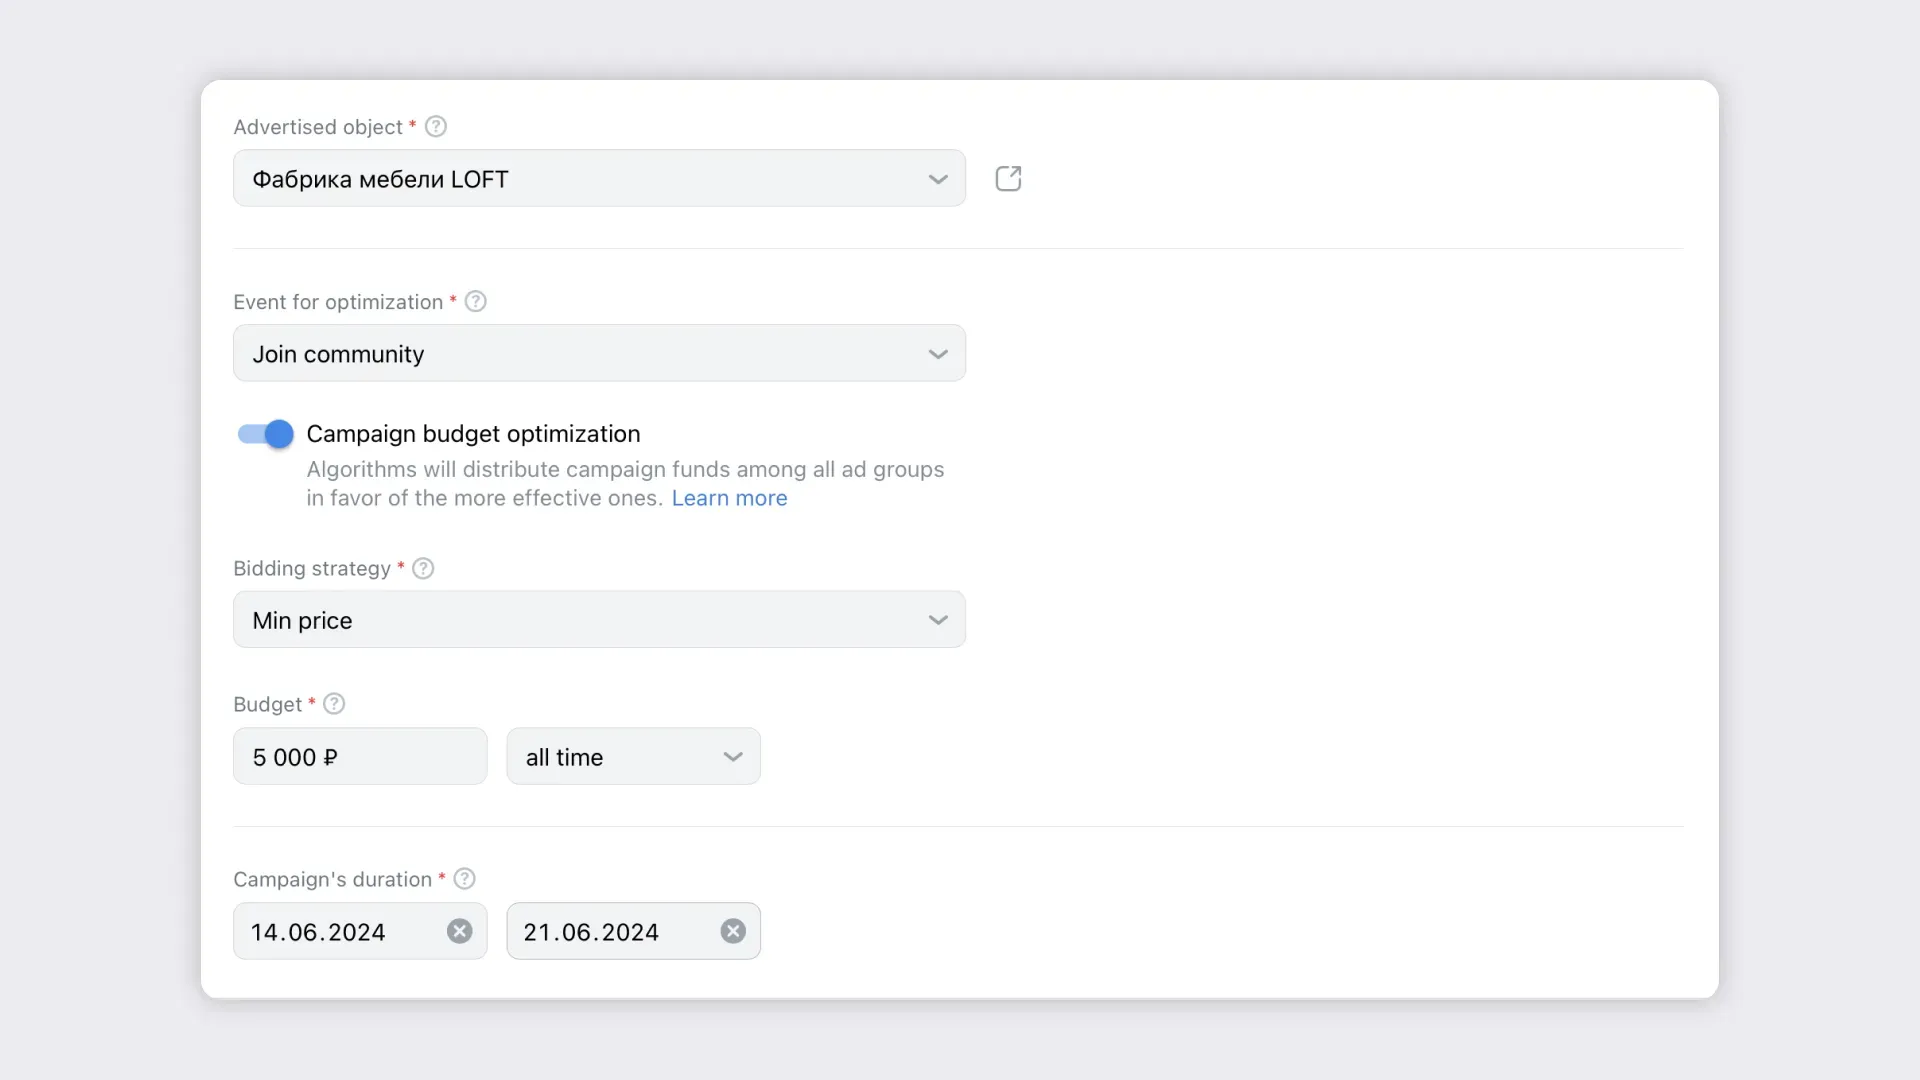
Task: Clear the 14.06.2024 start date
Action: point(459,931)
